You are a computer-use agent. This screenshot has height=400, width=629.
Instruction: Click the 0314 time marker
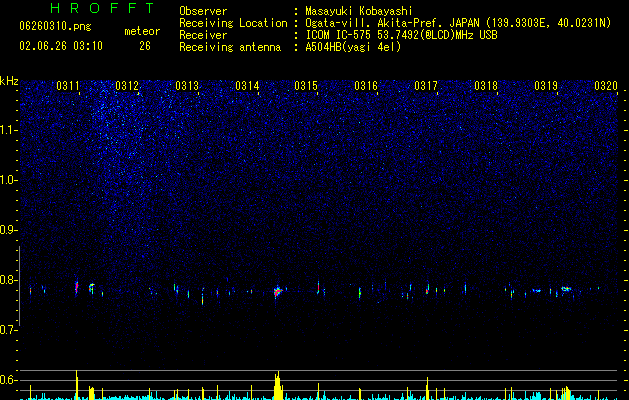[x=247, y=86]
